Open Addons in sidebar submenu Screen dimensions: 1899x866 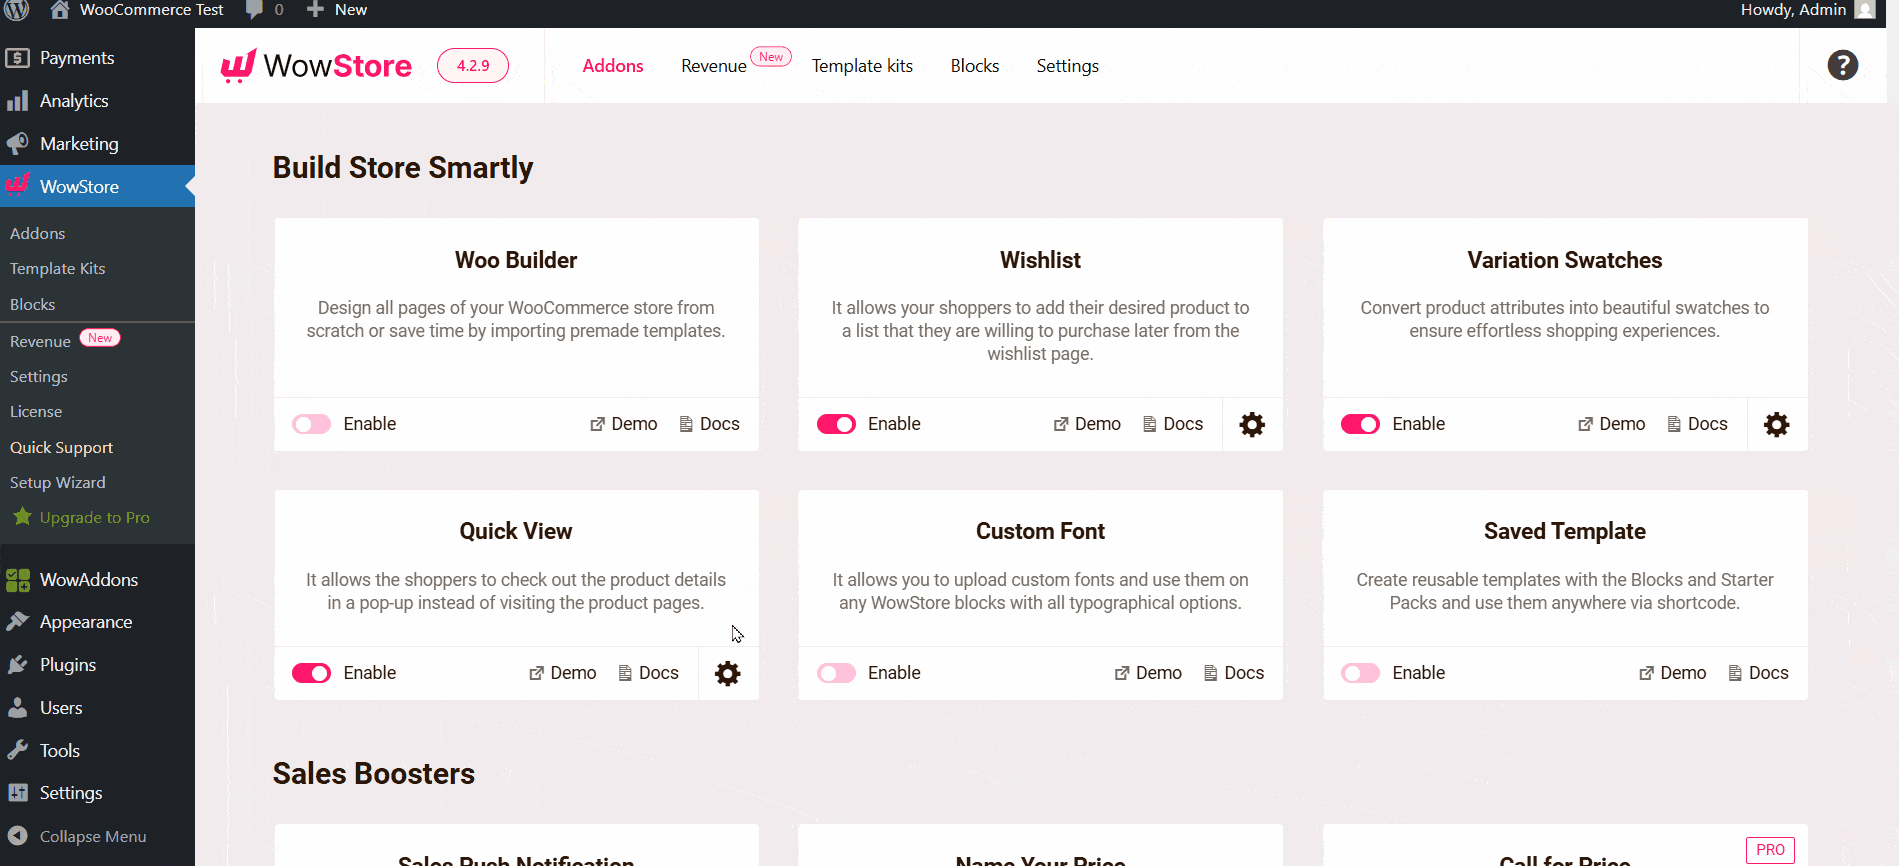tap(38, 233)
